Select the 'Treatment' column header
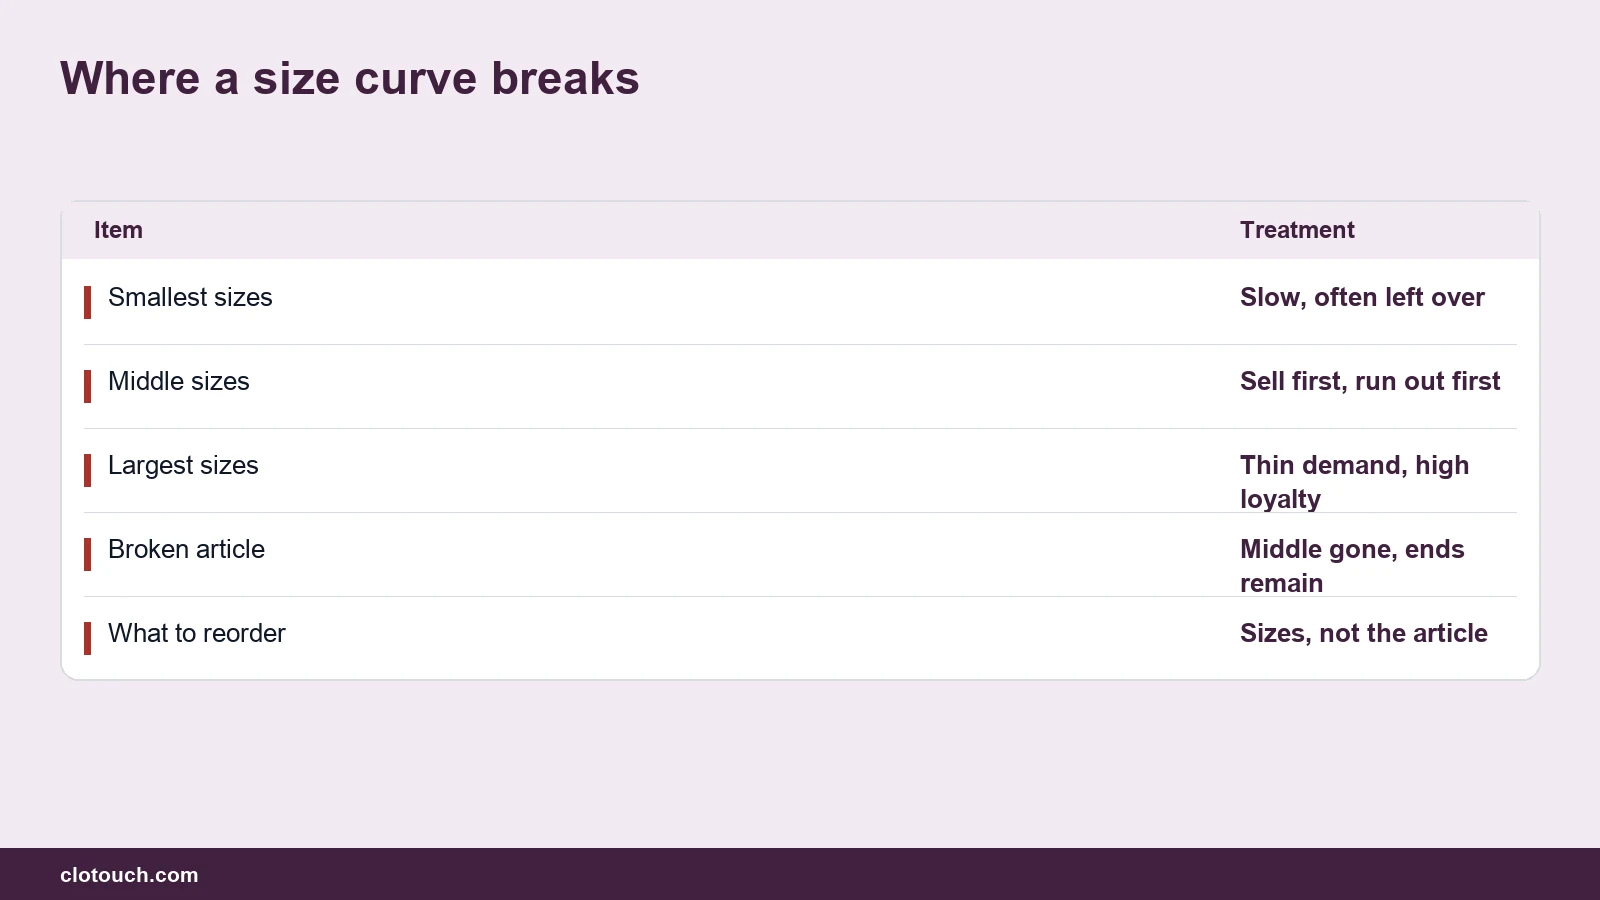The height and width of the screenshot is (900, 1600). pos(1297,230)
